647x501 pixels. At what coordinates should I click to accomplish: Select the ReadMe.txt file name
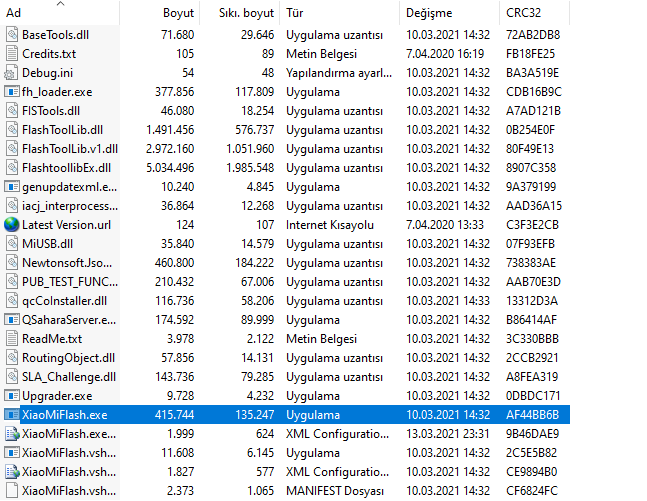point(52,339)
